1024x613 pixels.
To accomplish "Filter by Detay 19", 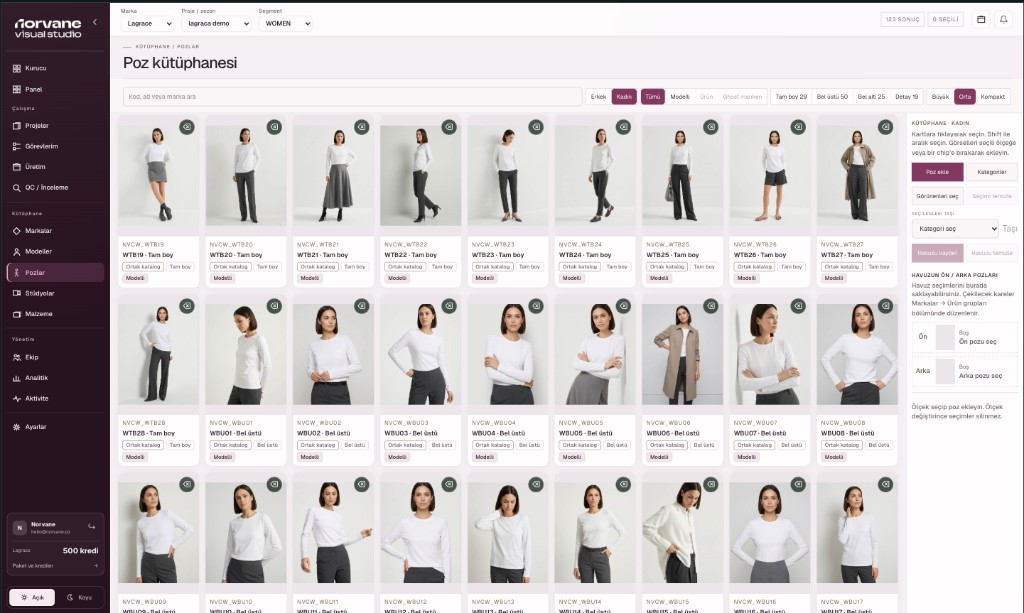I will coord(906,97).
